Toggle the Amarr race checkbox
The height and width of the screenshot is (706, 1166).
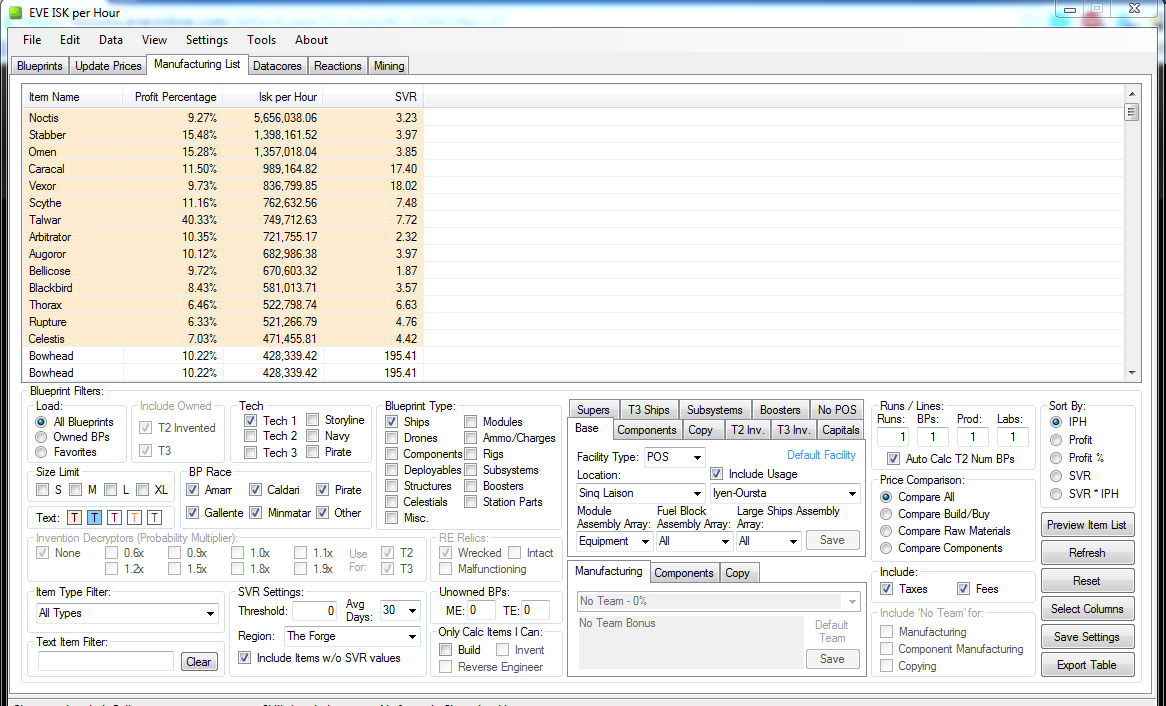[193, 490]
